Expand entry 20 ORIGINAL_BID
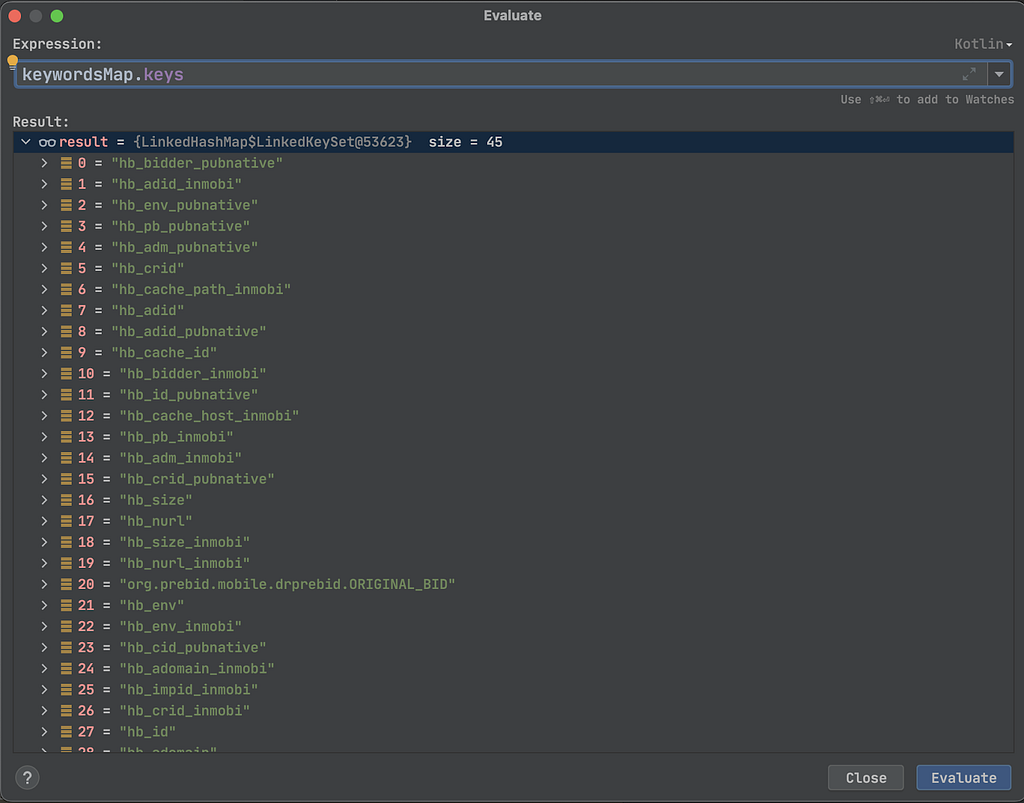 pos(44,584)
